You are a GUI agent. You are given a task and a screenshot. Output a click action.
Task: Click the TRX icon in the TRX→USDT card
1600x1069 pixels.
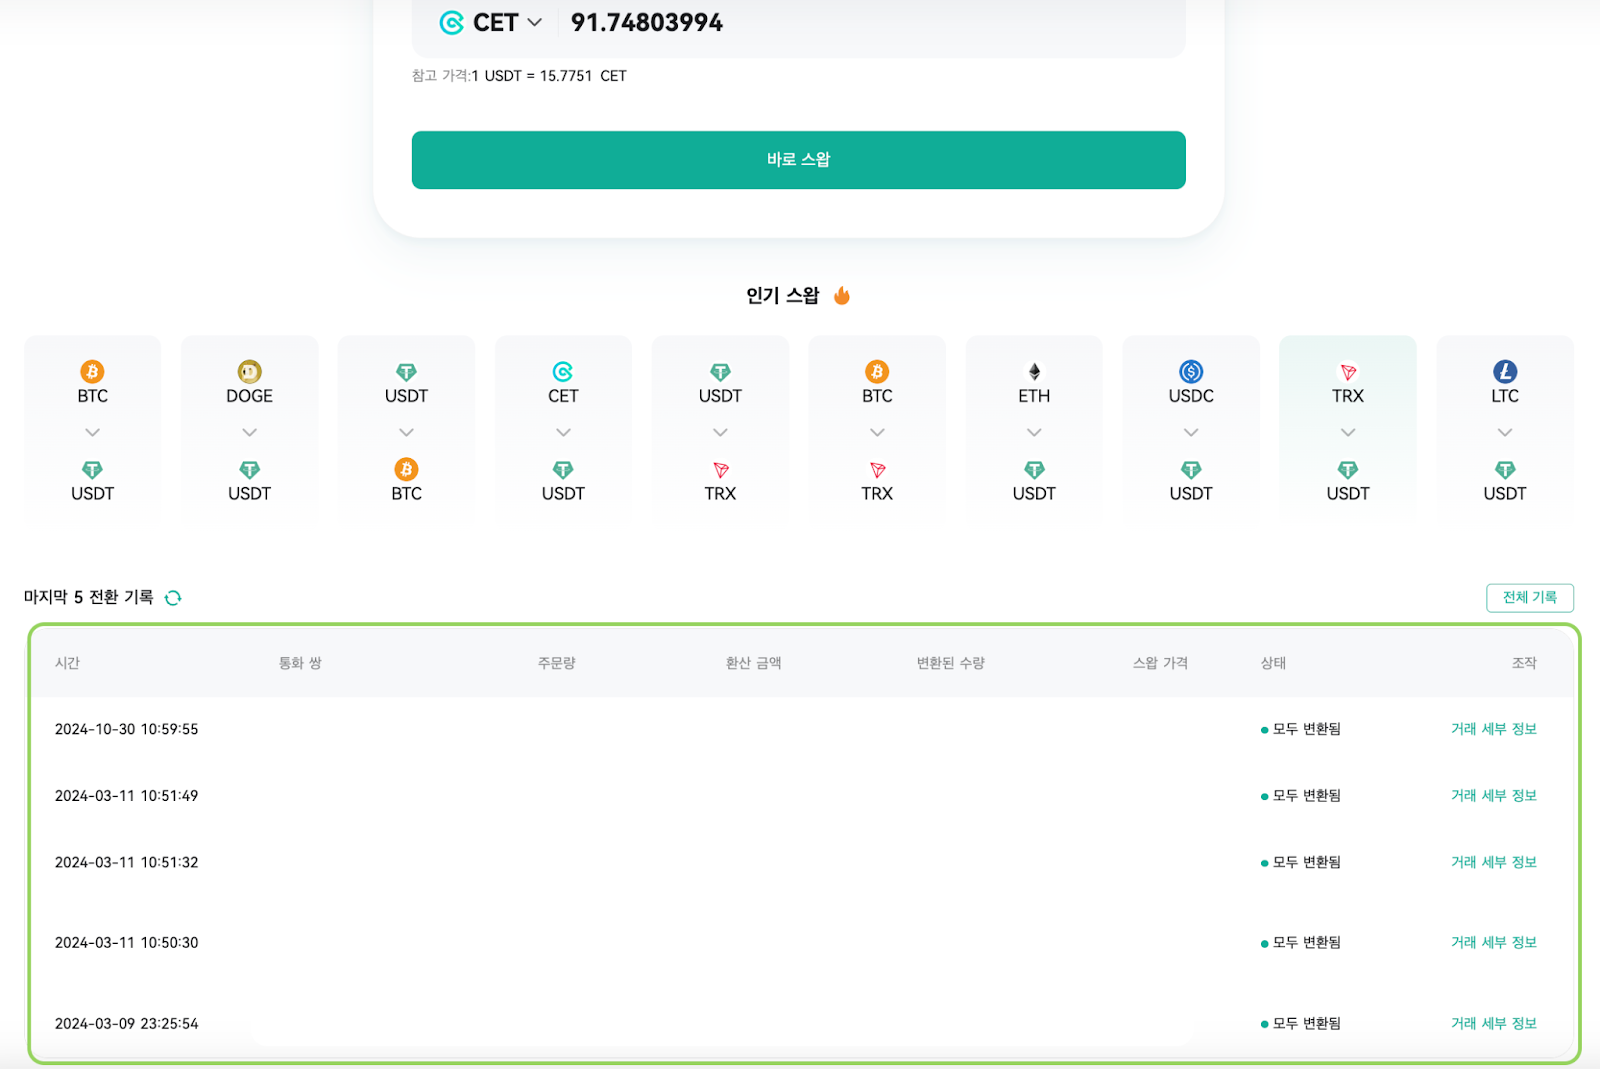point(1347,371)
